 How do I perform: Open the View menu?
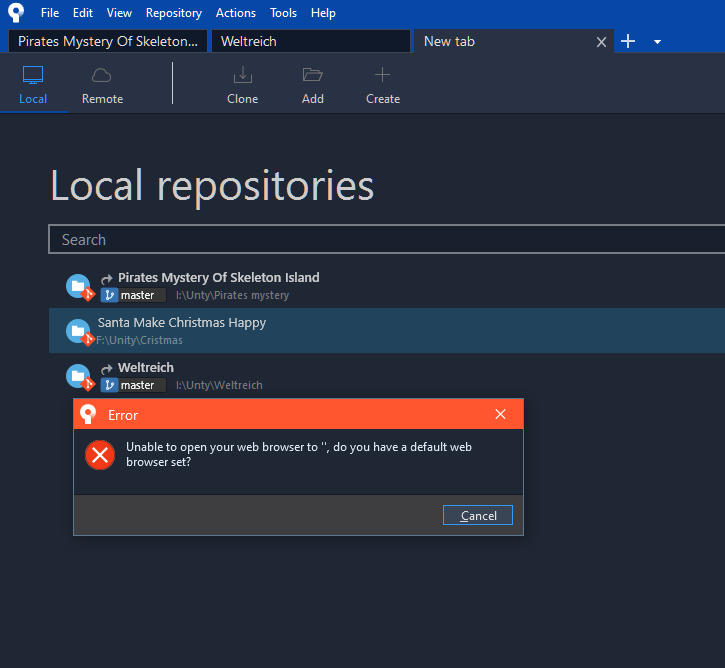click(119, 13)
